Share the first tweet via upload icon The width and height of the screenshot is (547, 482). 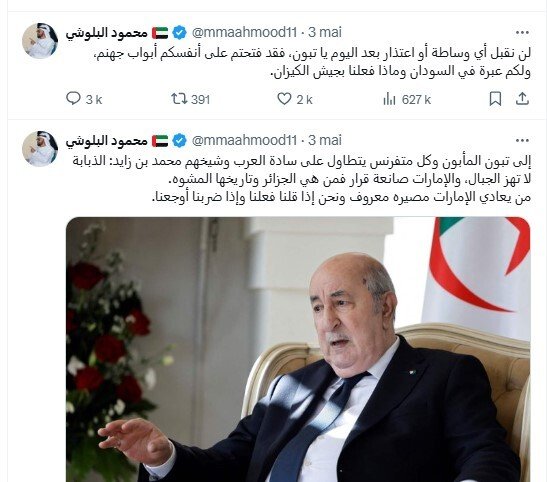(522, 99)
